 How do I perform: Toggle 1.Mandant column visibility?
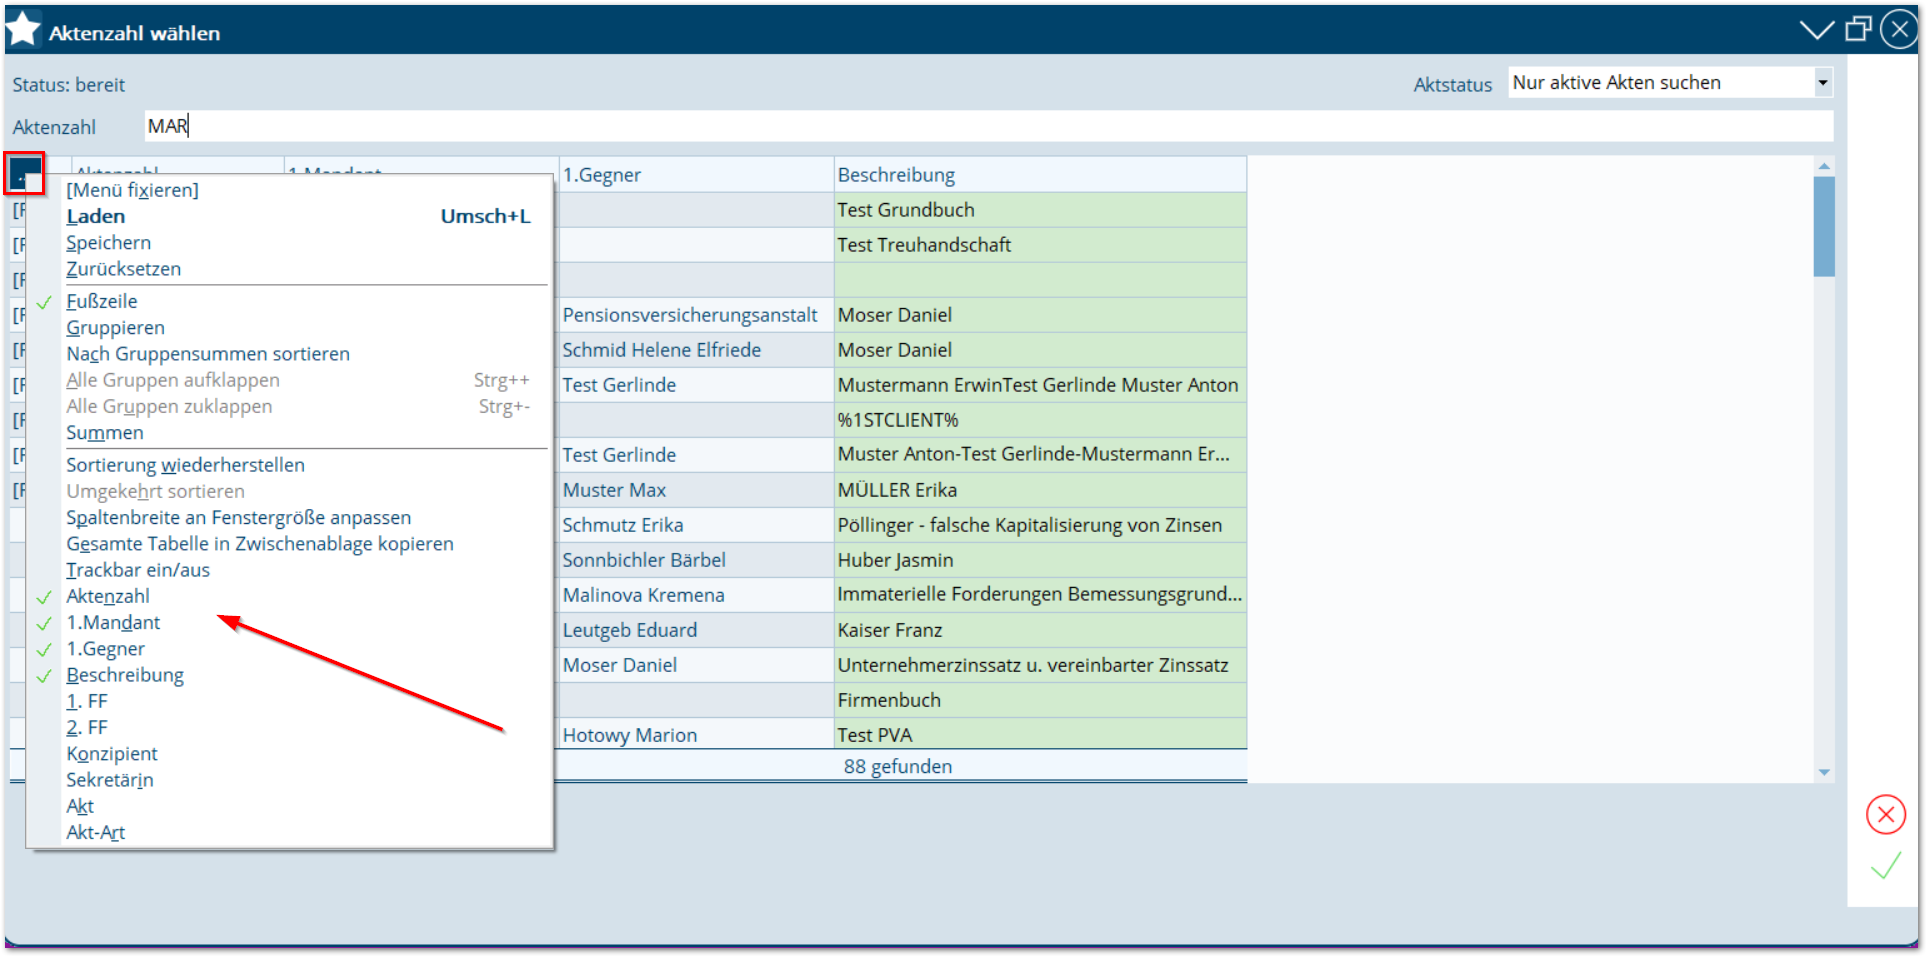[x=113, y=623]
